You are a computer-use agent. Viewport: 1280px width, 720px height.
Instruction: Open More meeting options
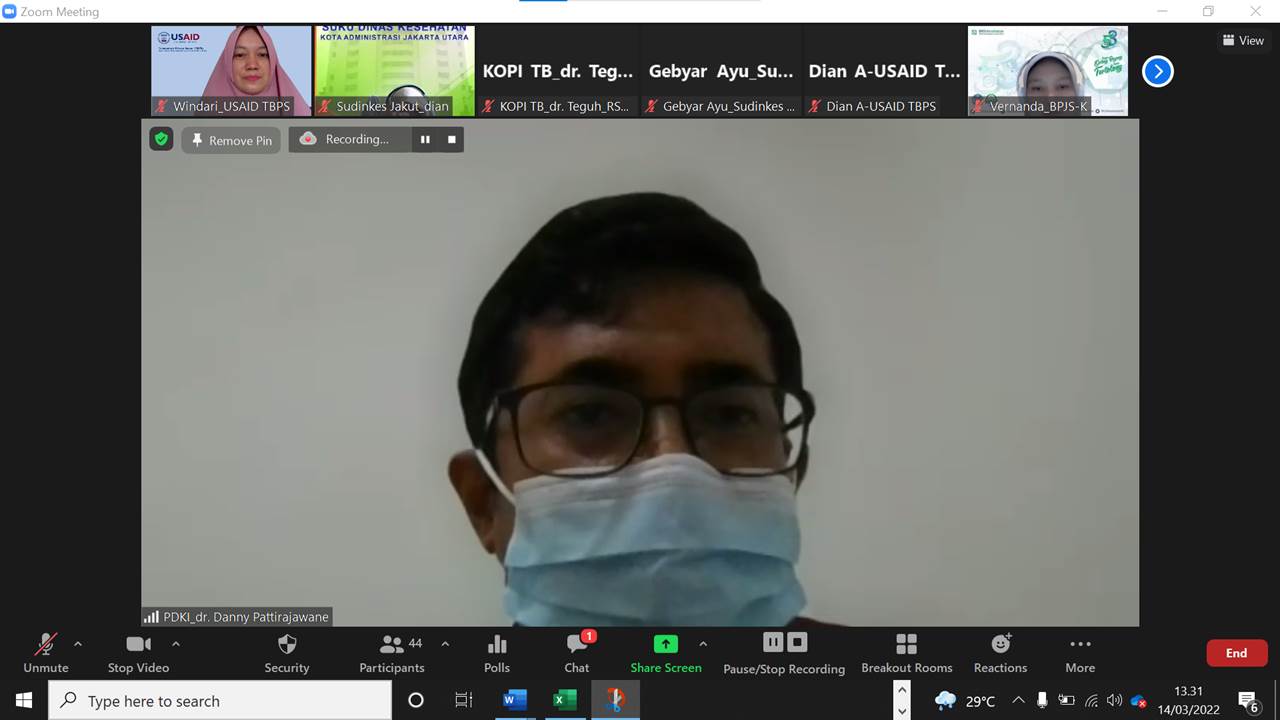[1080, 654]
